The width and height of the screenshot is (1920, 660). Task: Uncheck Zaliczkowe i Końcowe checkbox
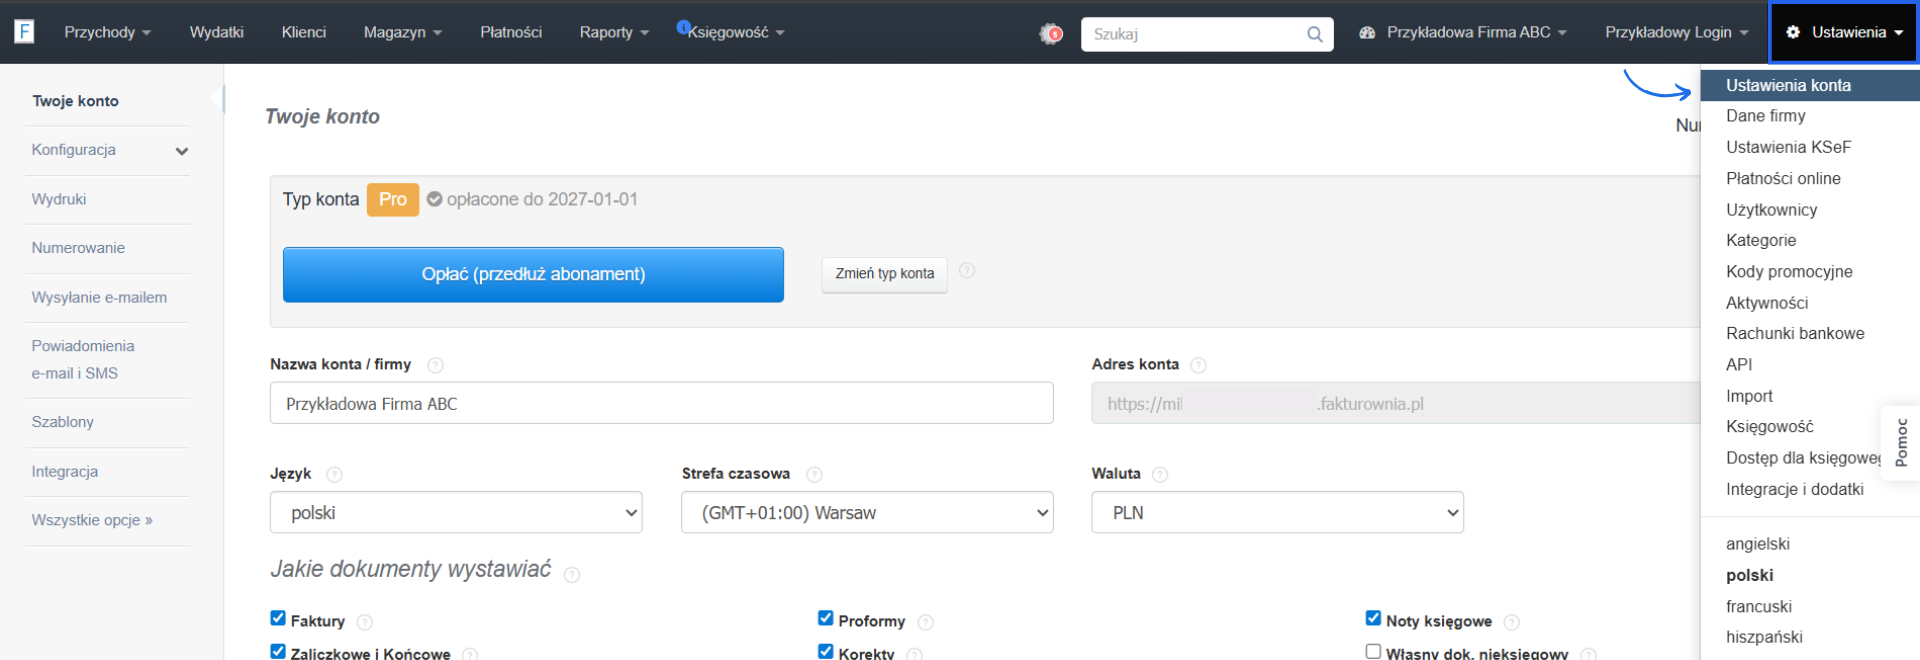278,651
